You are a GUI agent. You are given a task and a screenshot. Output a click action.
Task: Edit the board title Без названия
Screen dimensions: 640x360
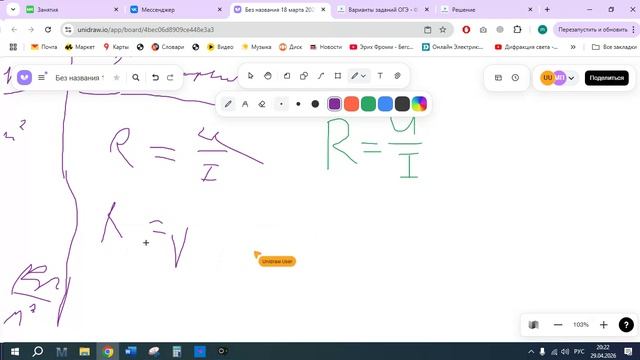point(80,78)
